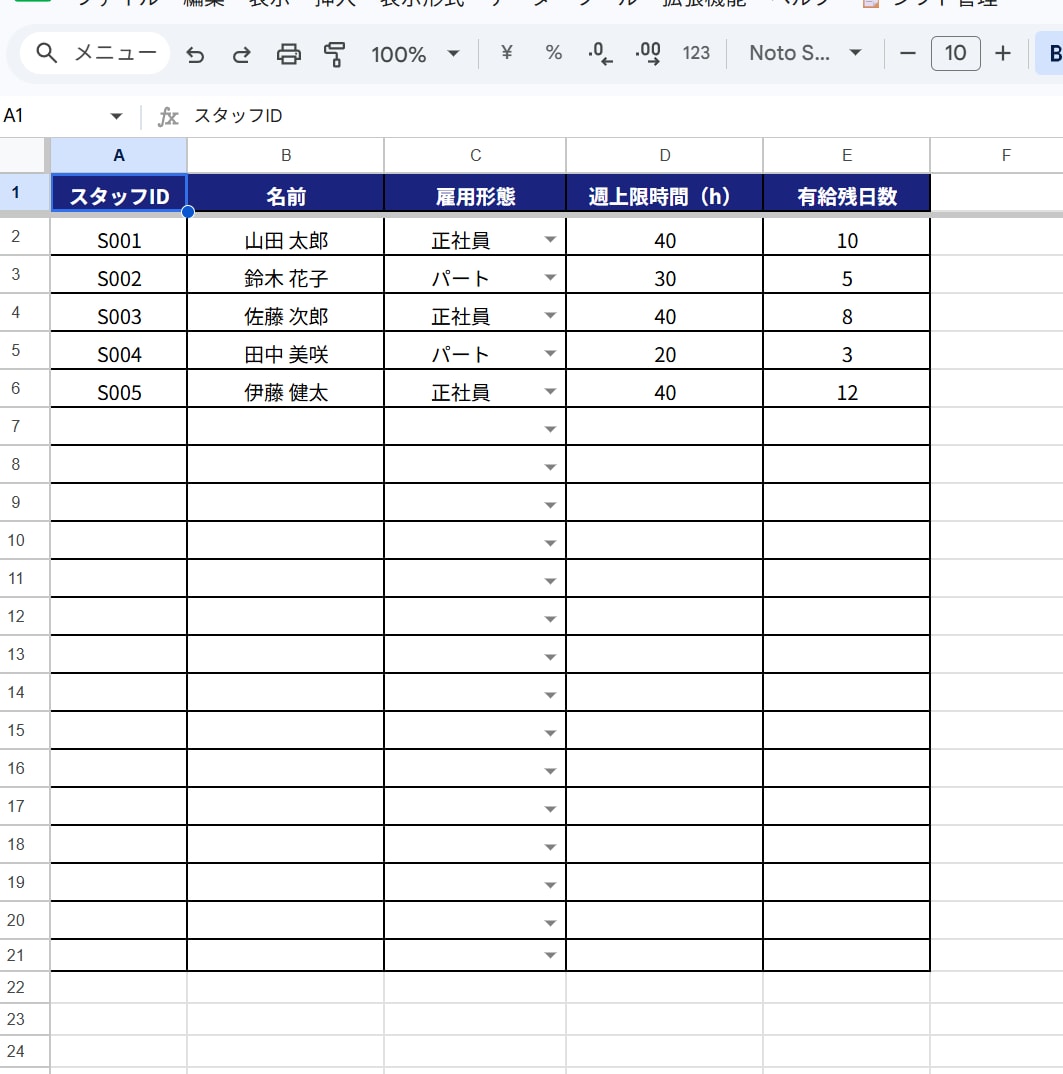Select the paint format roller icon
1063x1074 pixels.
(335, 53)
